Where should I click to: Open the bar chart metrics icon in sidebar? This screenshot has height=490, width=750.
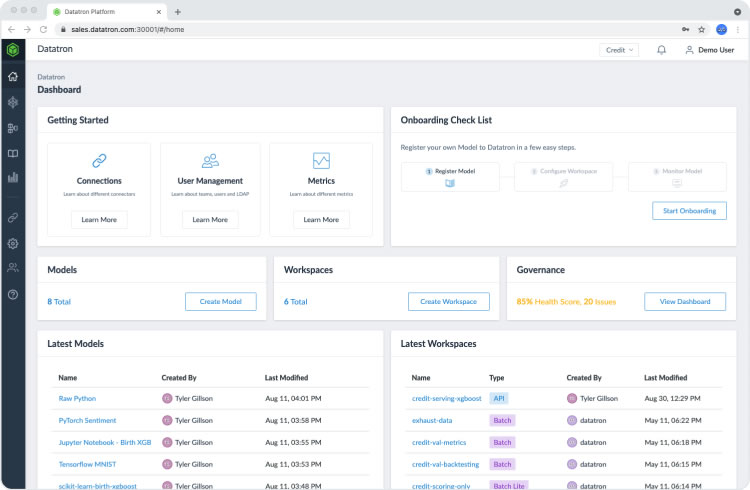[x=13, y=178]
